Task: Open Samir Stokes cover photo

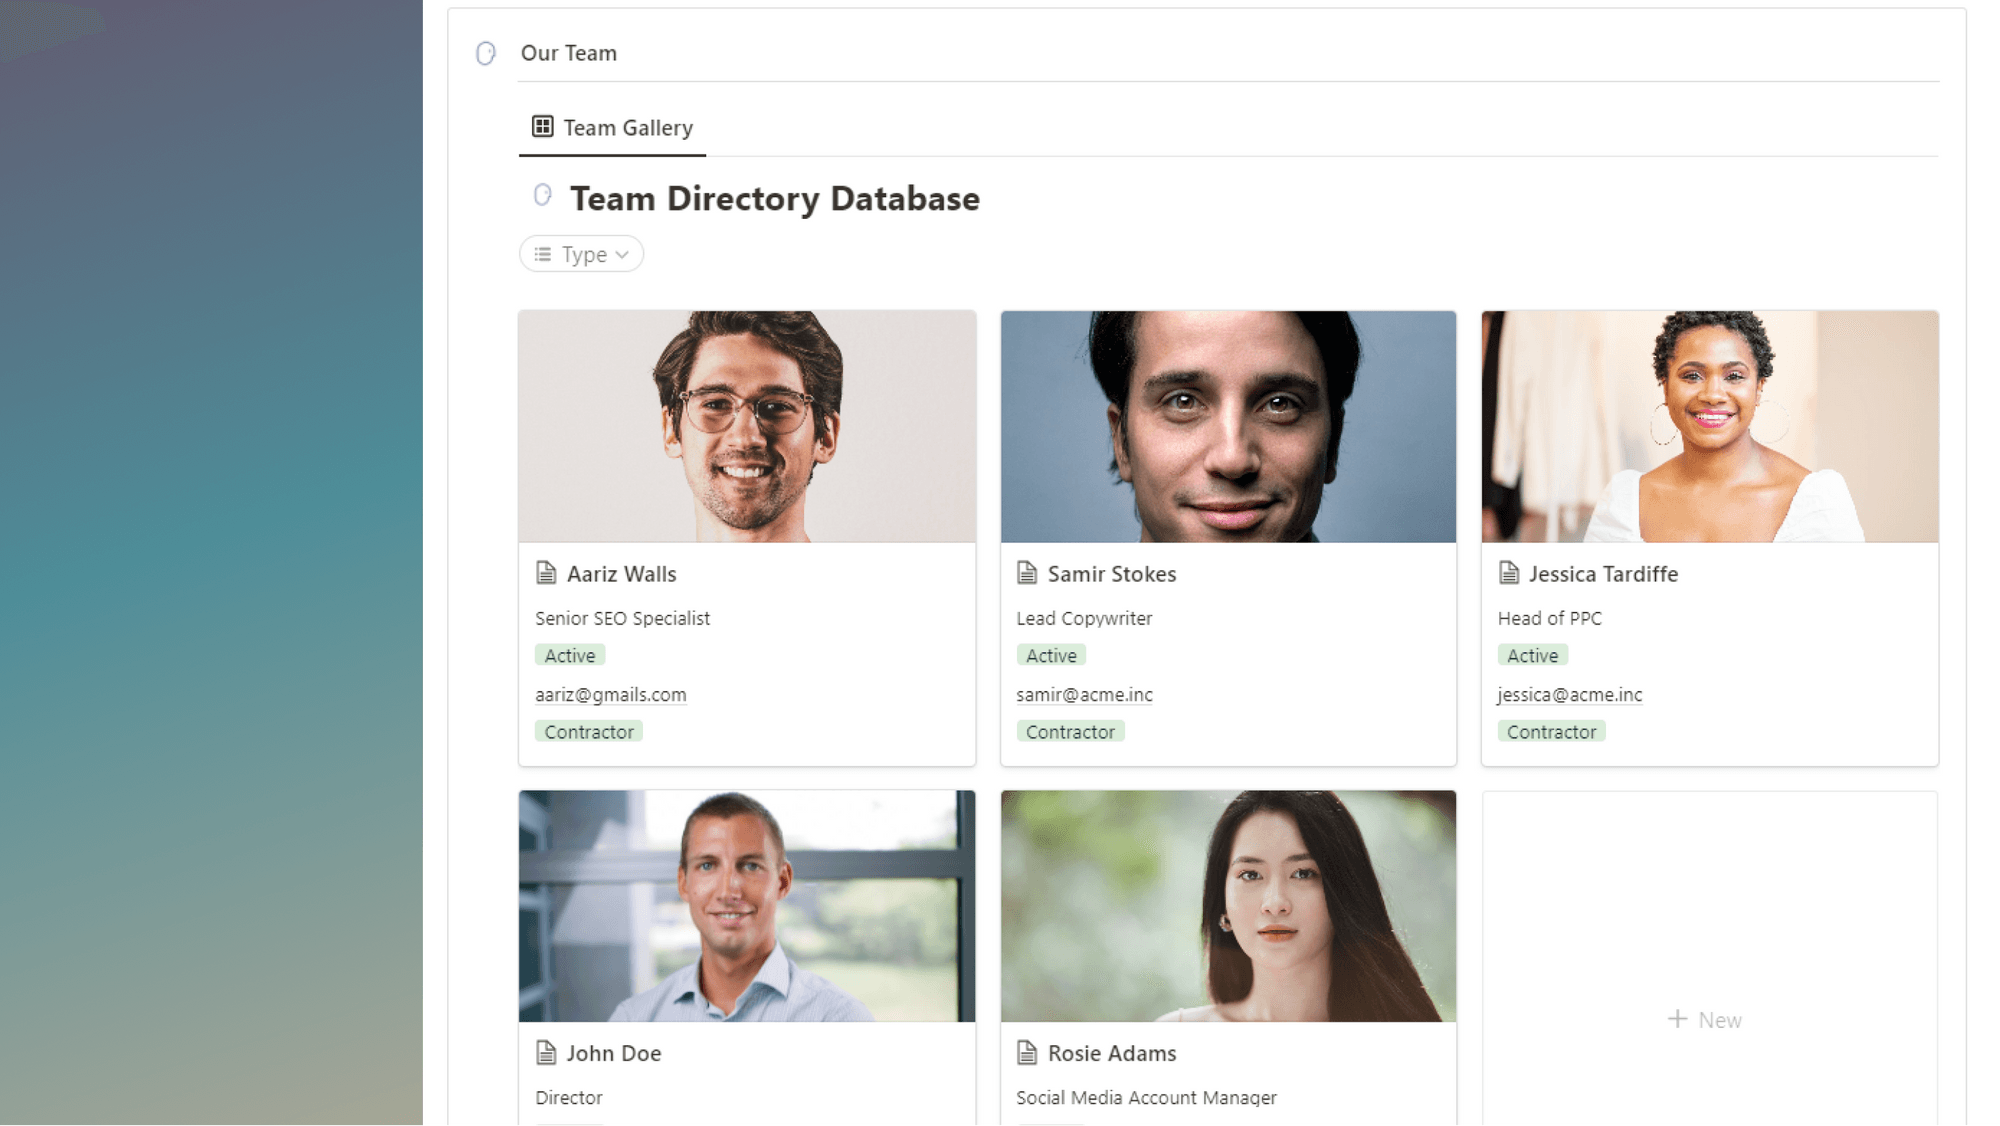Action: (x=1228, y=427)
